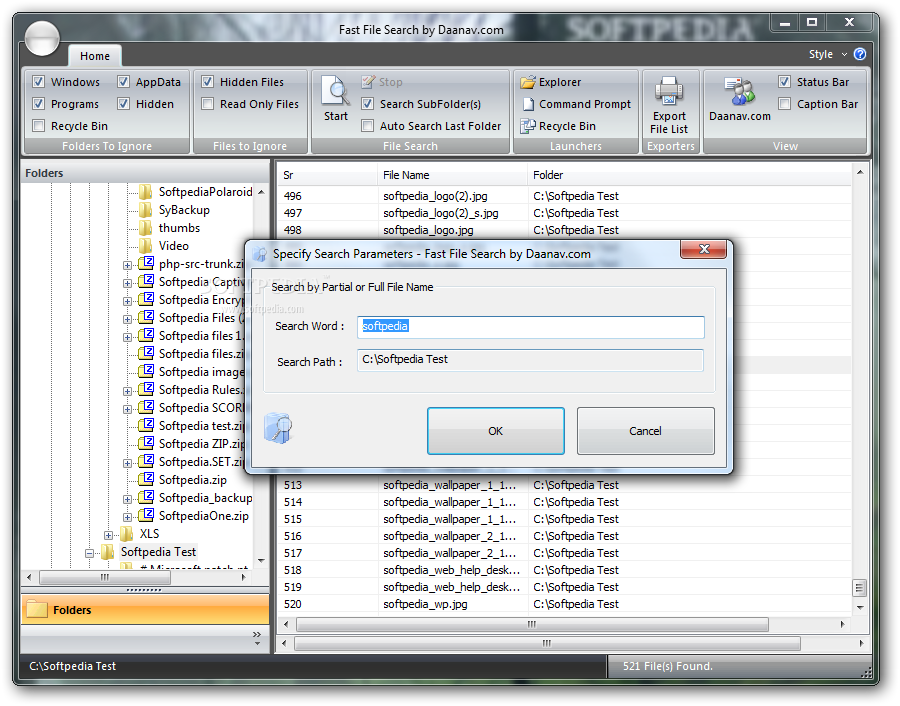Click the results vertical scroll down arrow
This screenshot has width=900, height=706.
coord(859,607)
